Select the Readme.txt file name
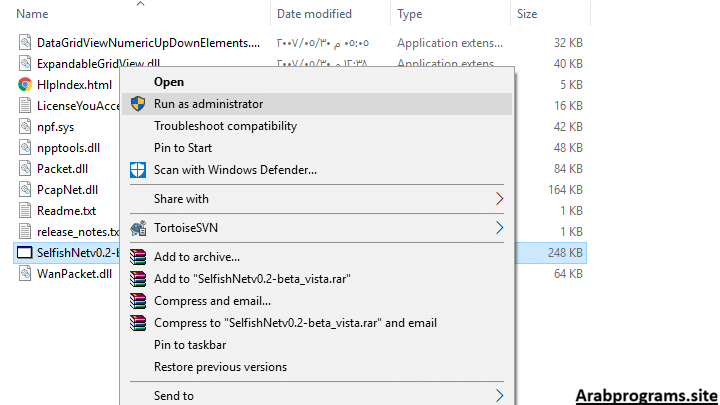Viewport: 720px width, 405px height. click(67, 211)
